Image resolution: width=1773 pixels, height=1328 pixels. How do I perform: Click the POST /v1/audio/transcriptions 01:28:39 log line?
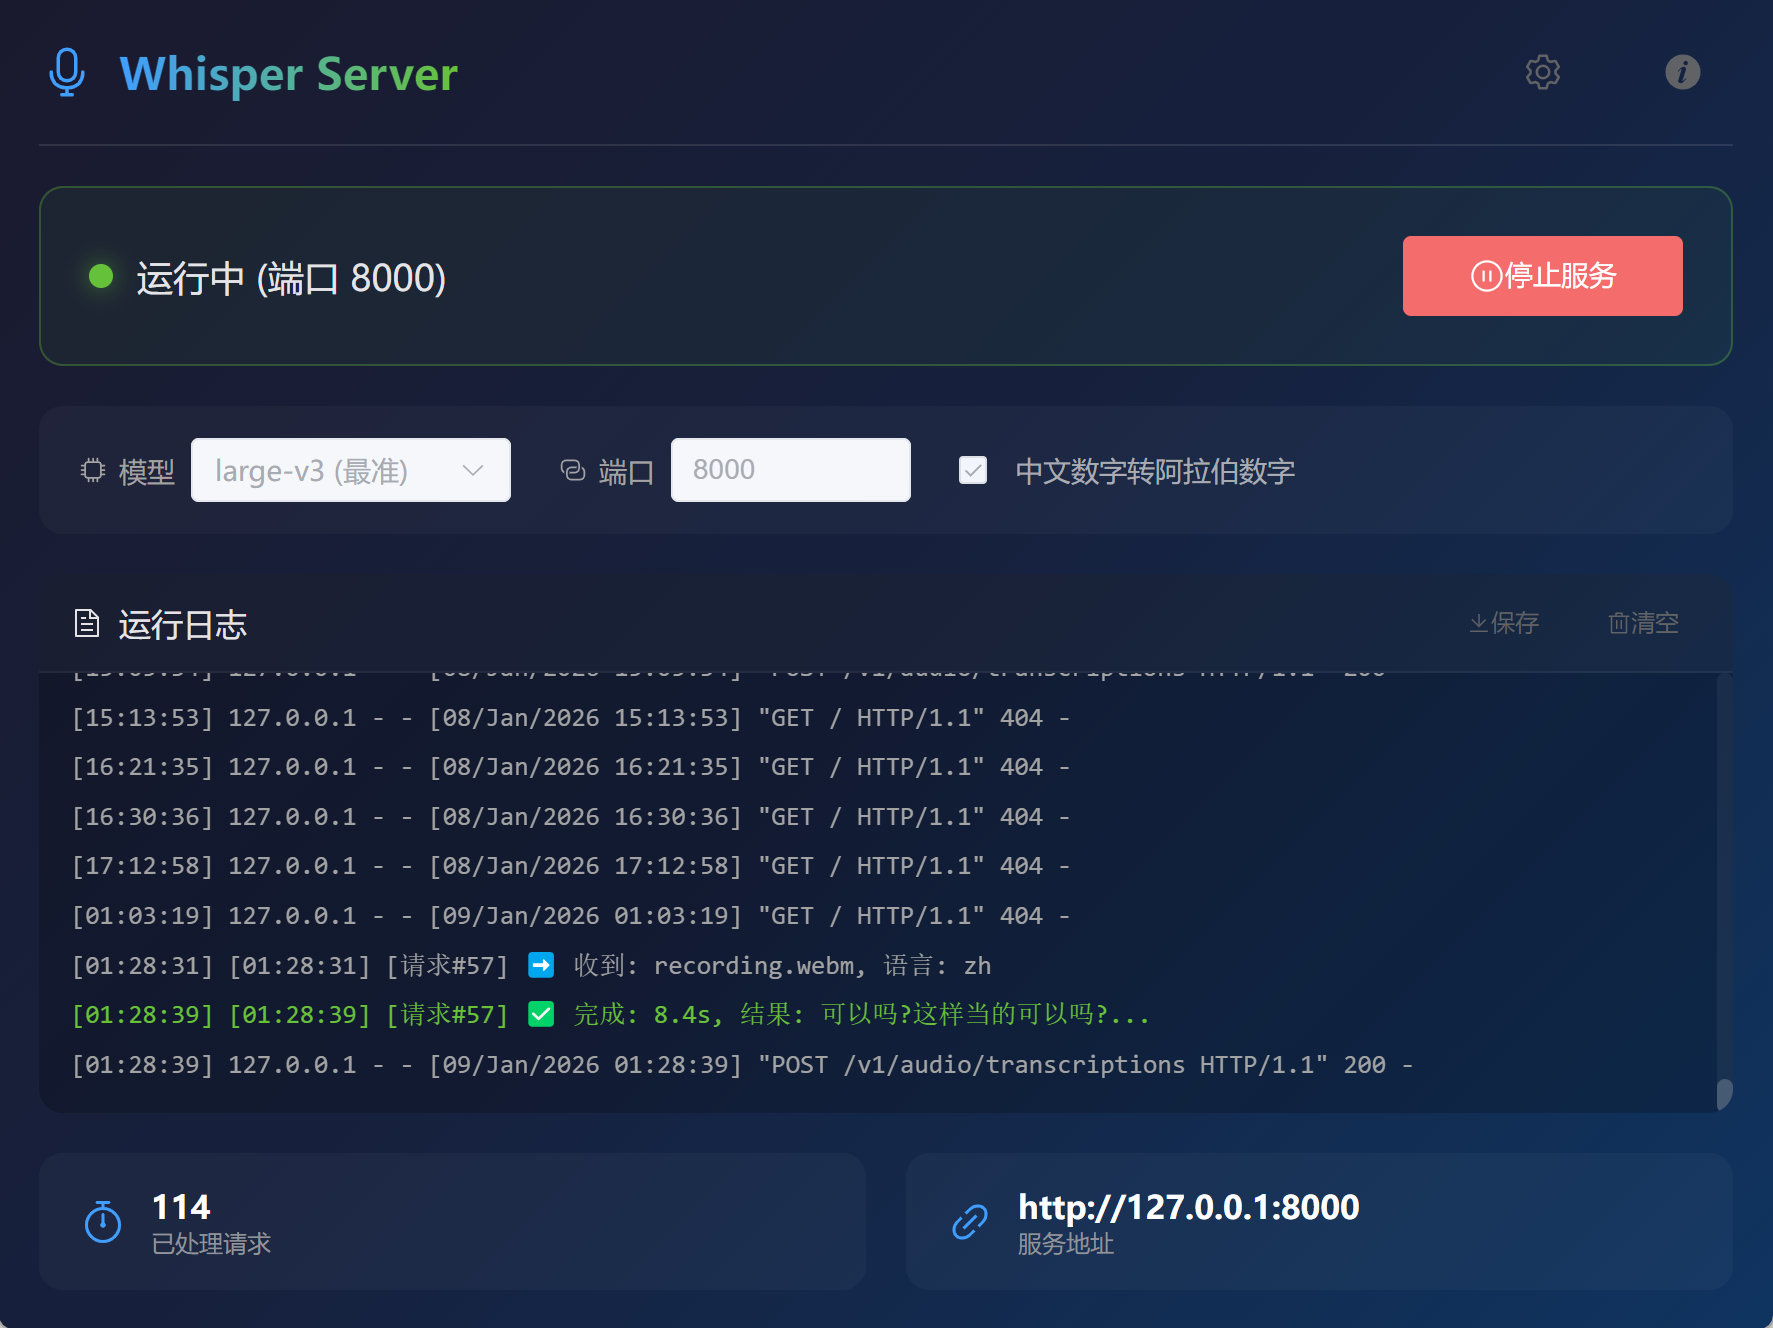(743, 1065)
